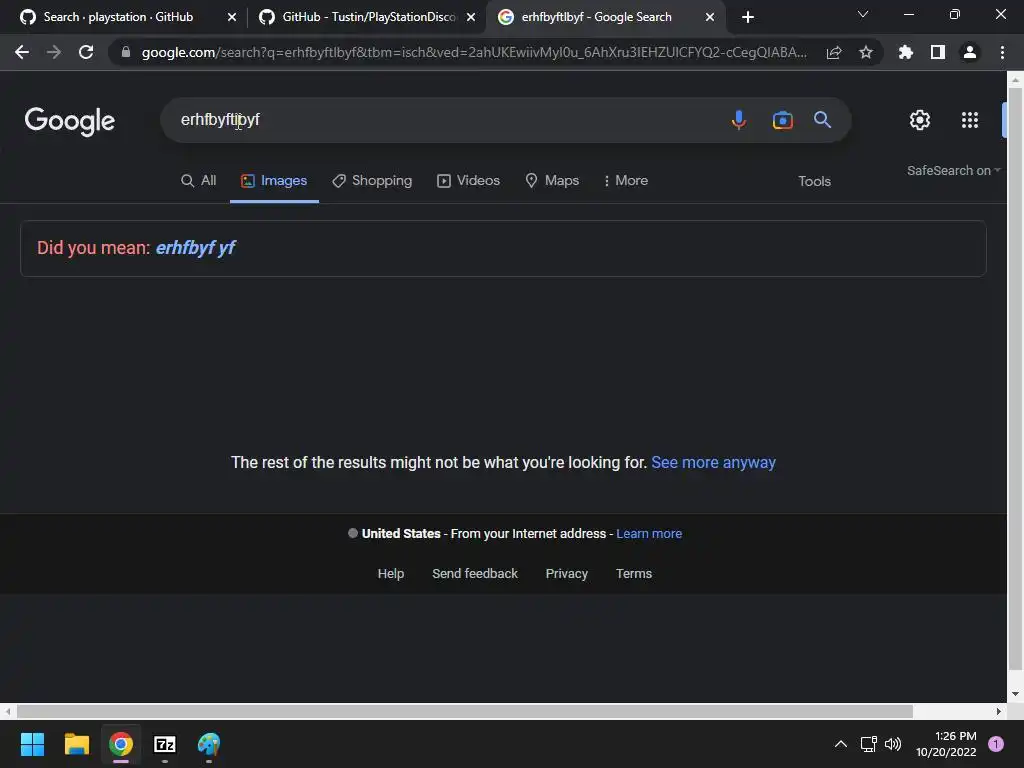Switch to Shopping results
The image size is (1024, 768).
tap(372, 181)
